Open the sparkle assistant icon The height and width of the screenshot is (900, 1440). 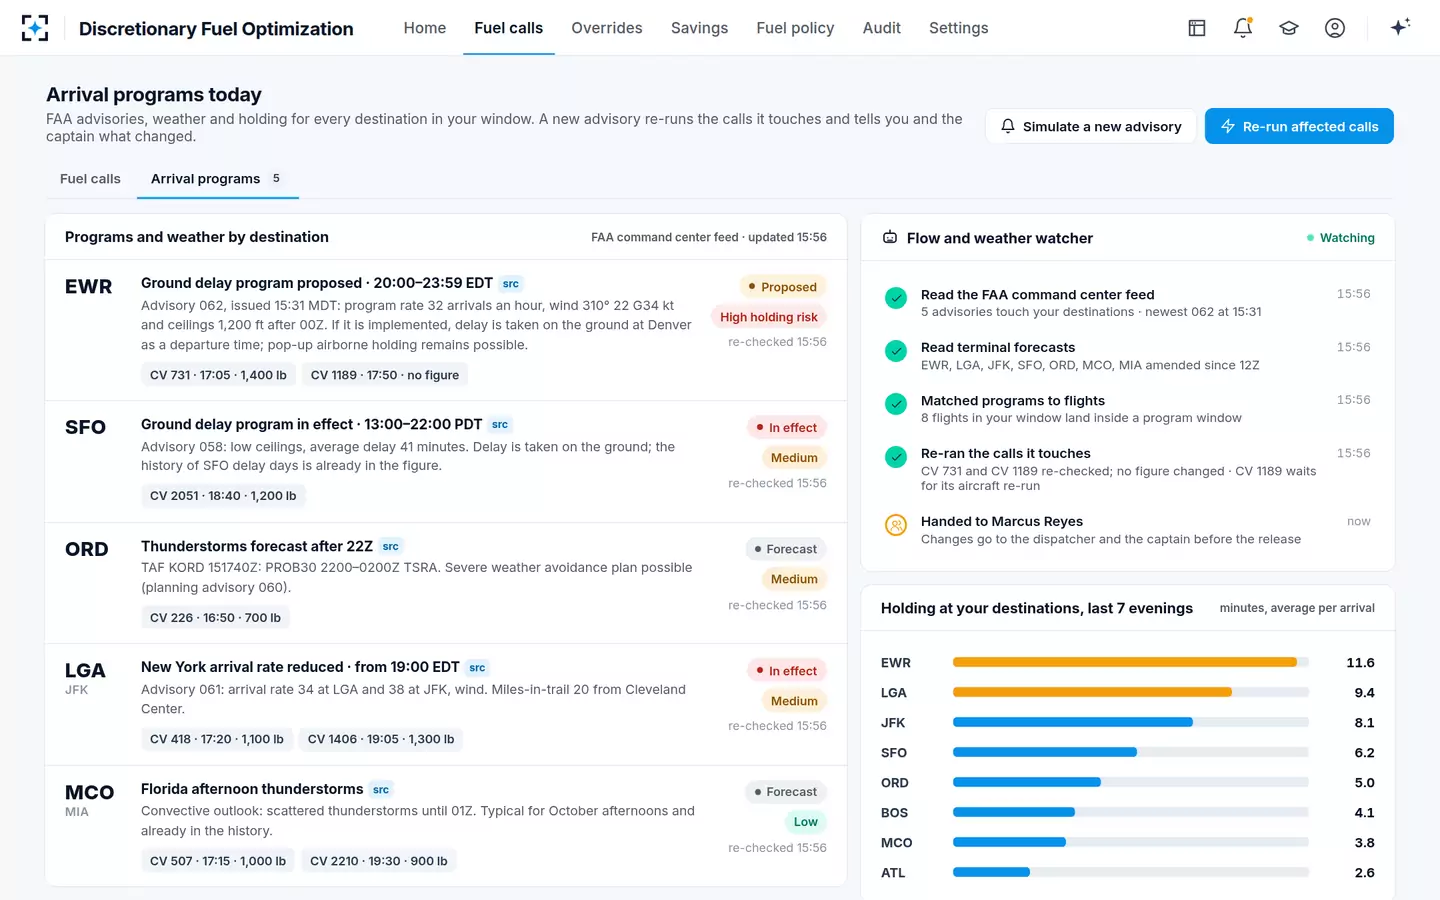tap(1400, 27)
